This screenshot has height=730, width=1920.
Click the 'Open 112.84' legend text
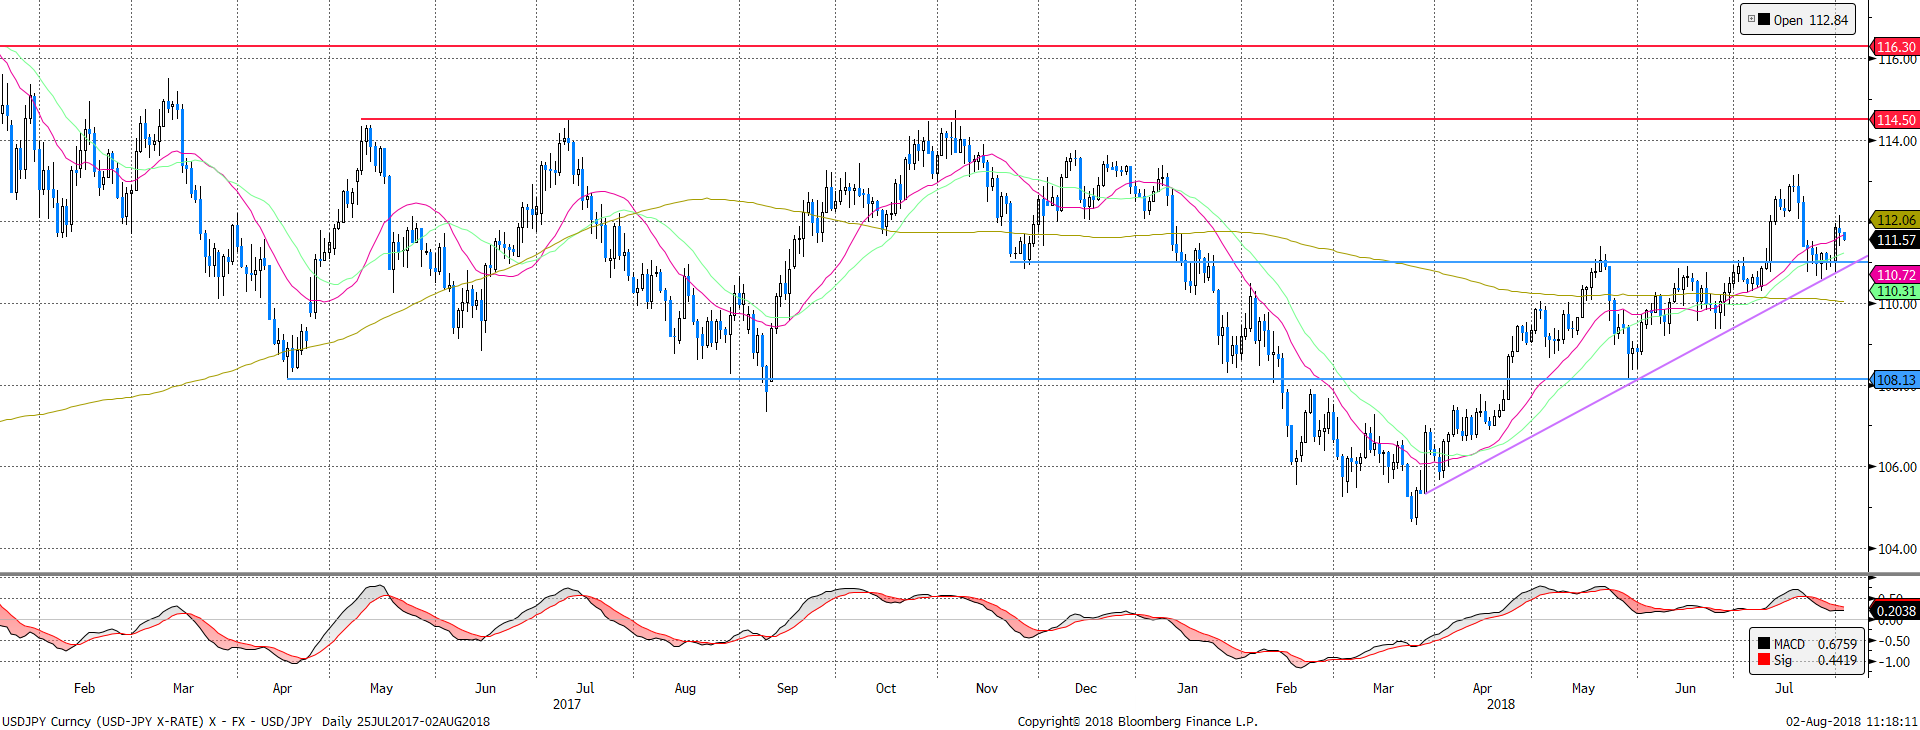point(1811,20)
